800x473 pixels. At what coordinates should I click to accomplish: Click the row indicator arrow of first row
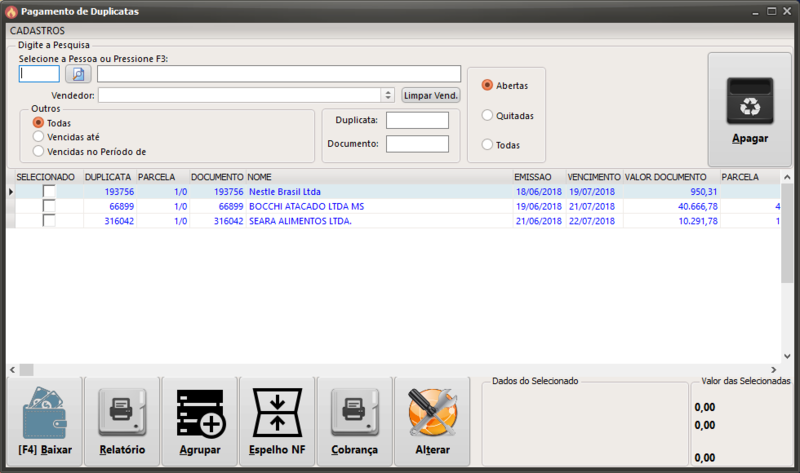click(11, 192)
